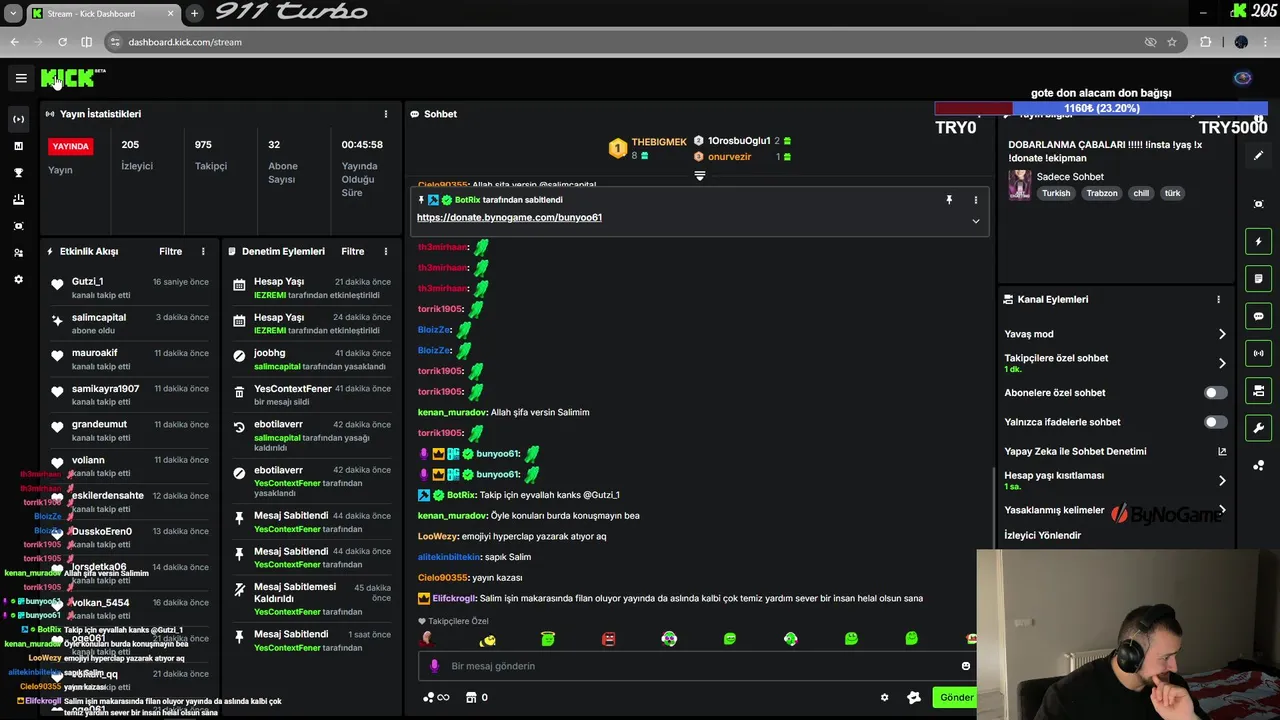Open Denetim Eylemleri three-dot menu

pos(386,252)
